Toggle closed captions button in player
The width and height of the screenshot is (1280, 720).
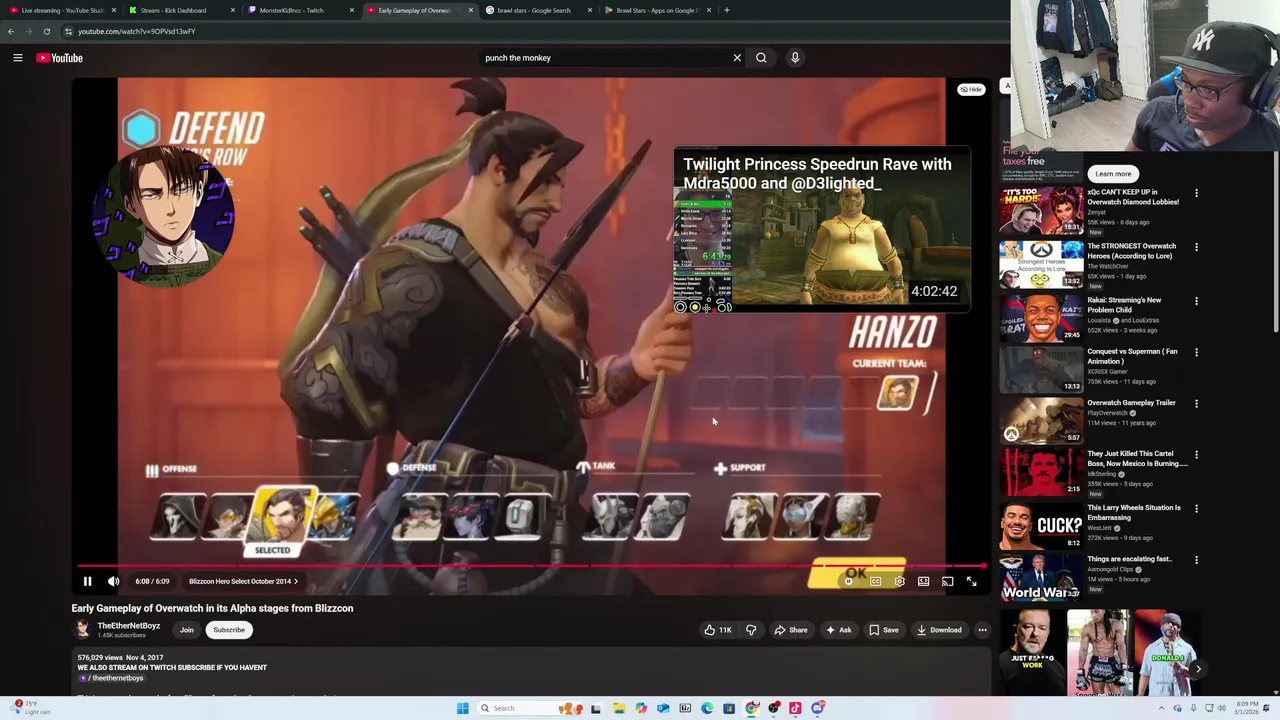(875, 581)
